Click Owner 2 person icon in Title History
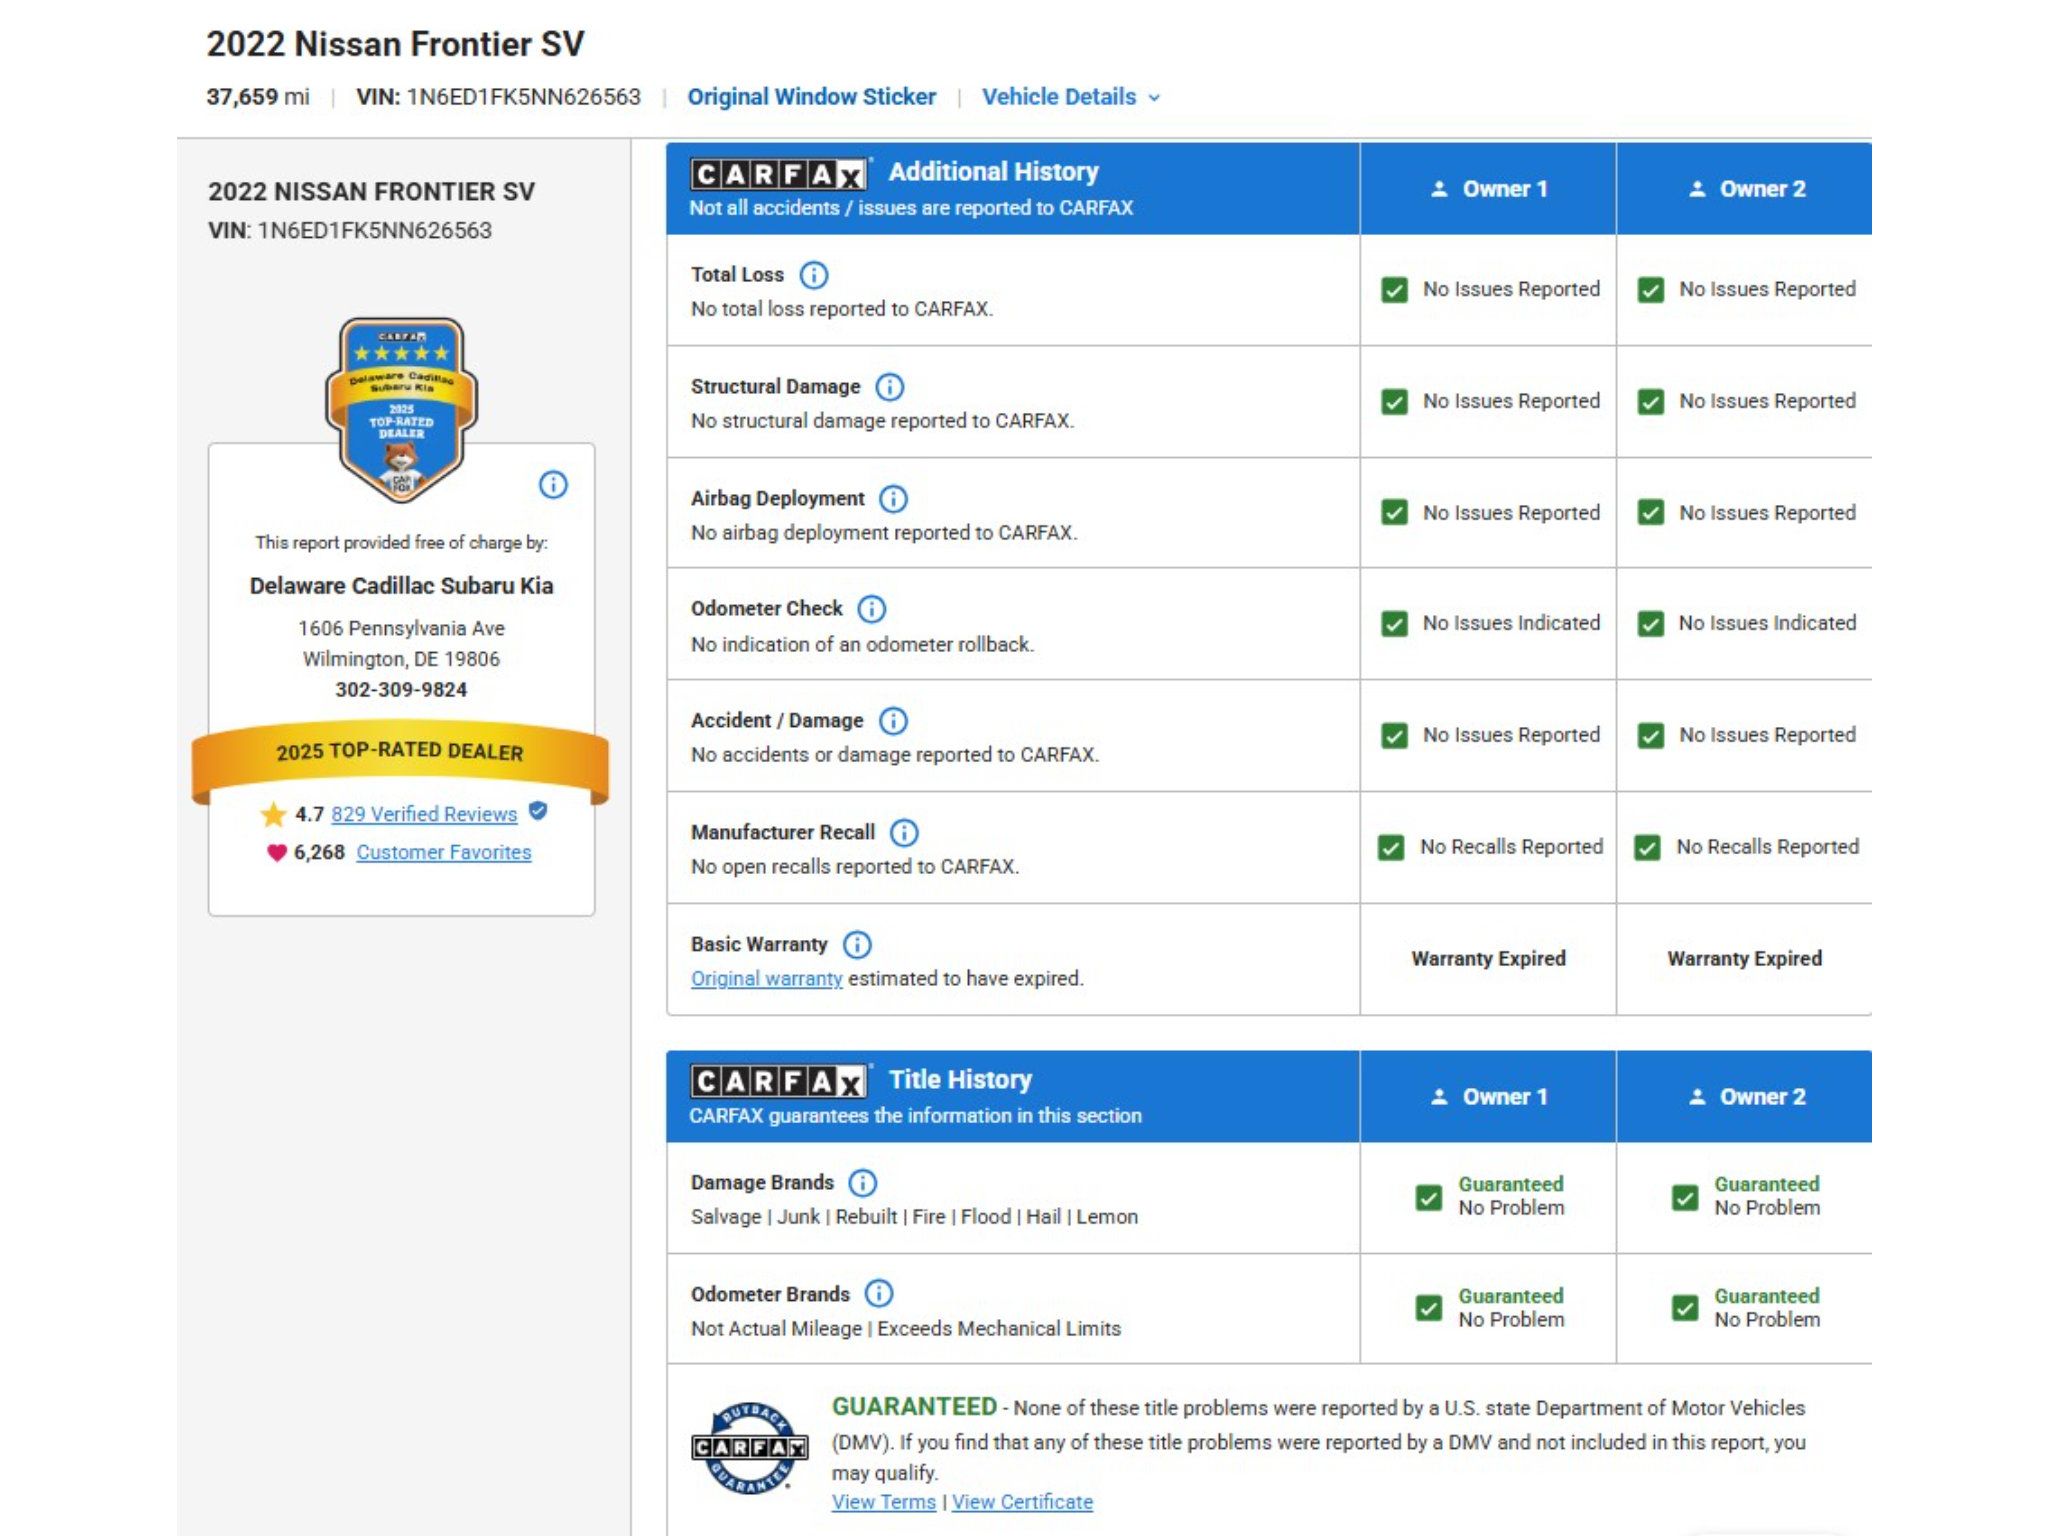 point(1697,1097)
